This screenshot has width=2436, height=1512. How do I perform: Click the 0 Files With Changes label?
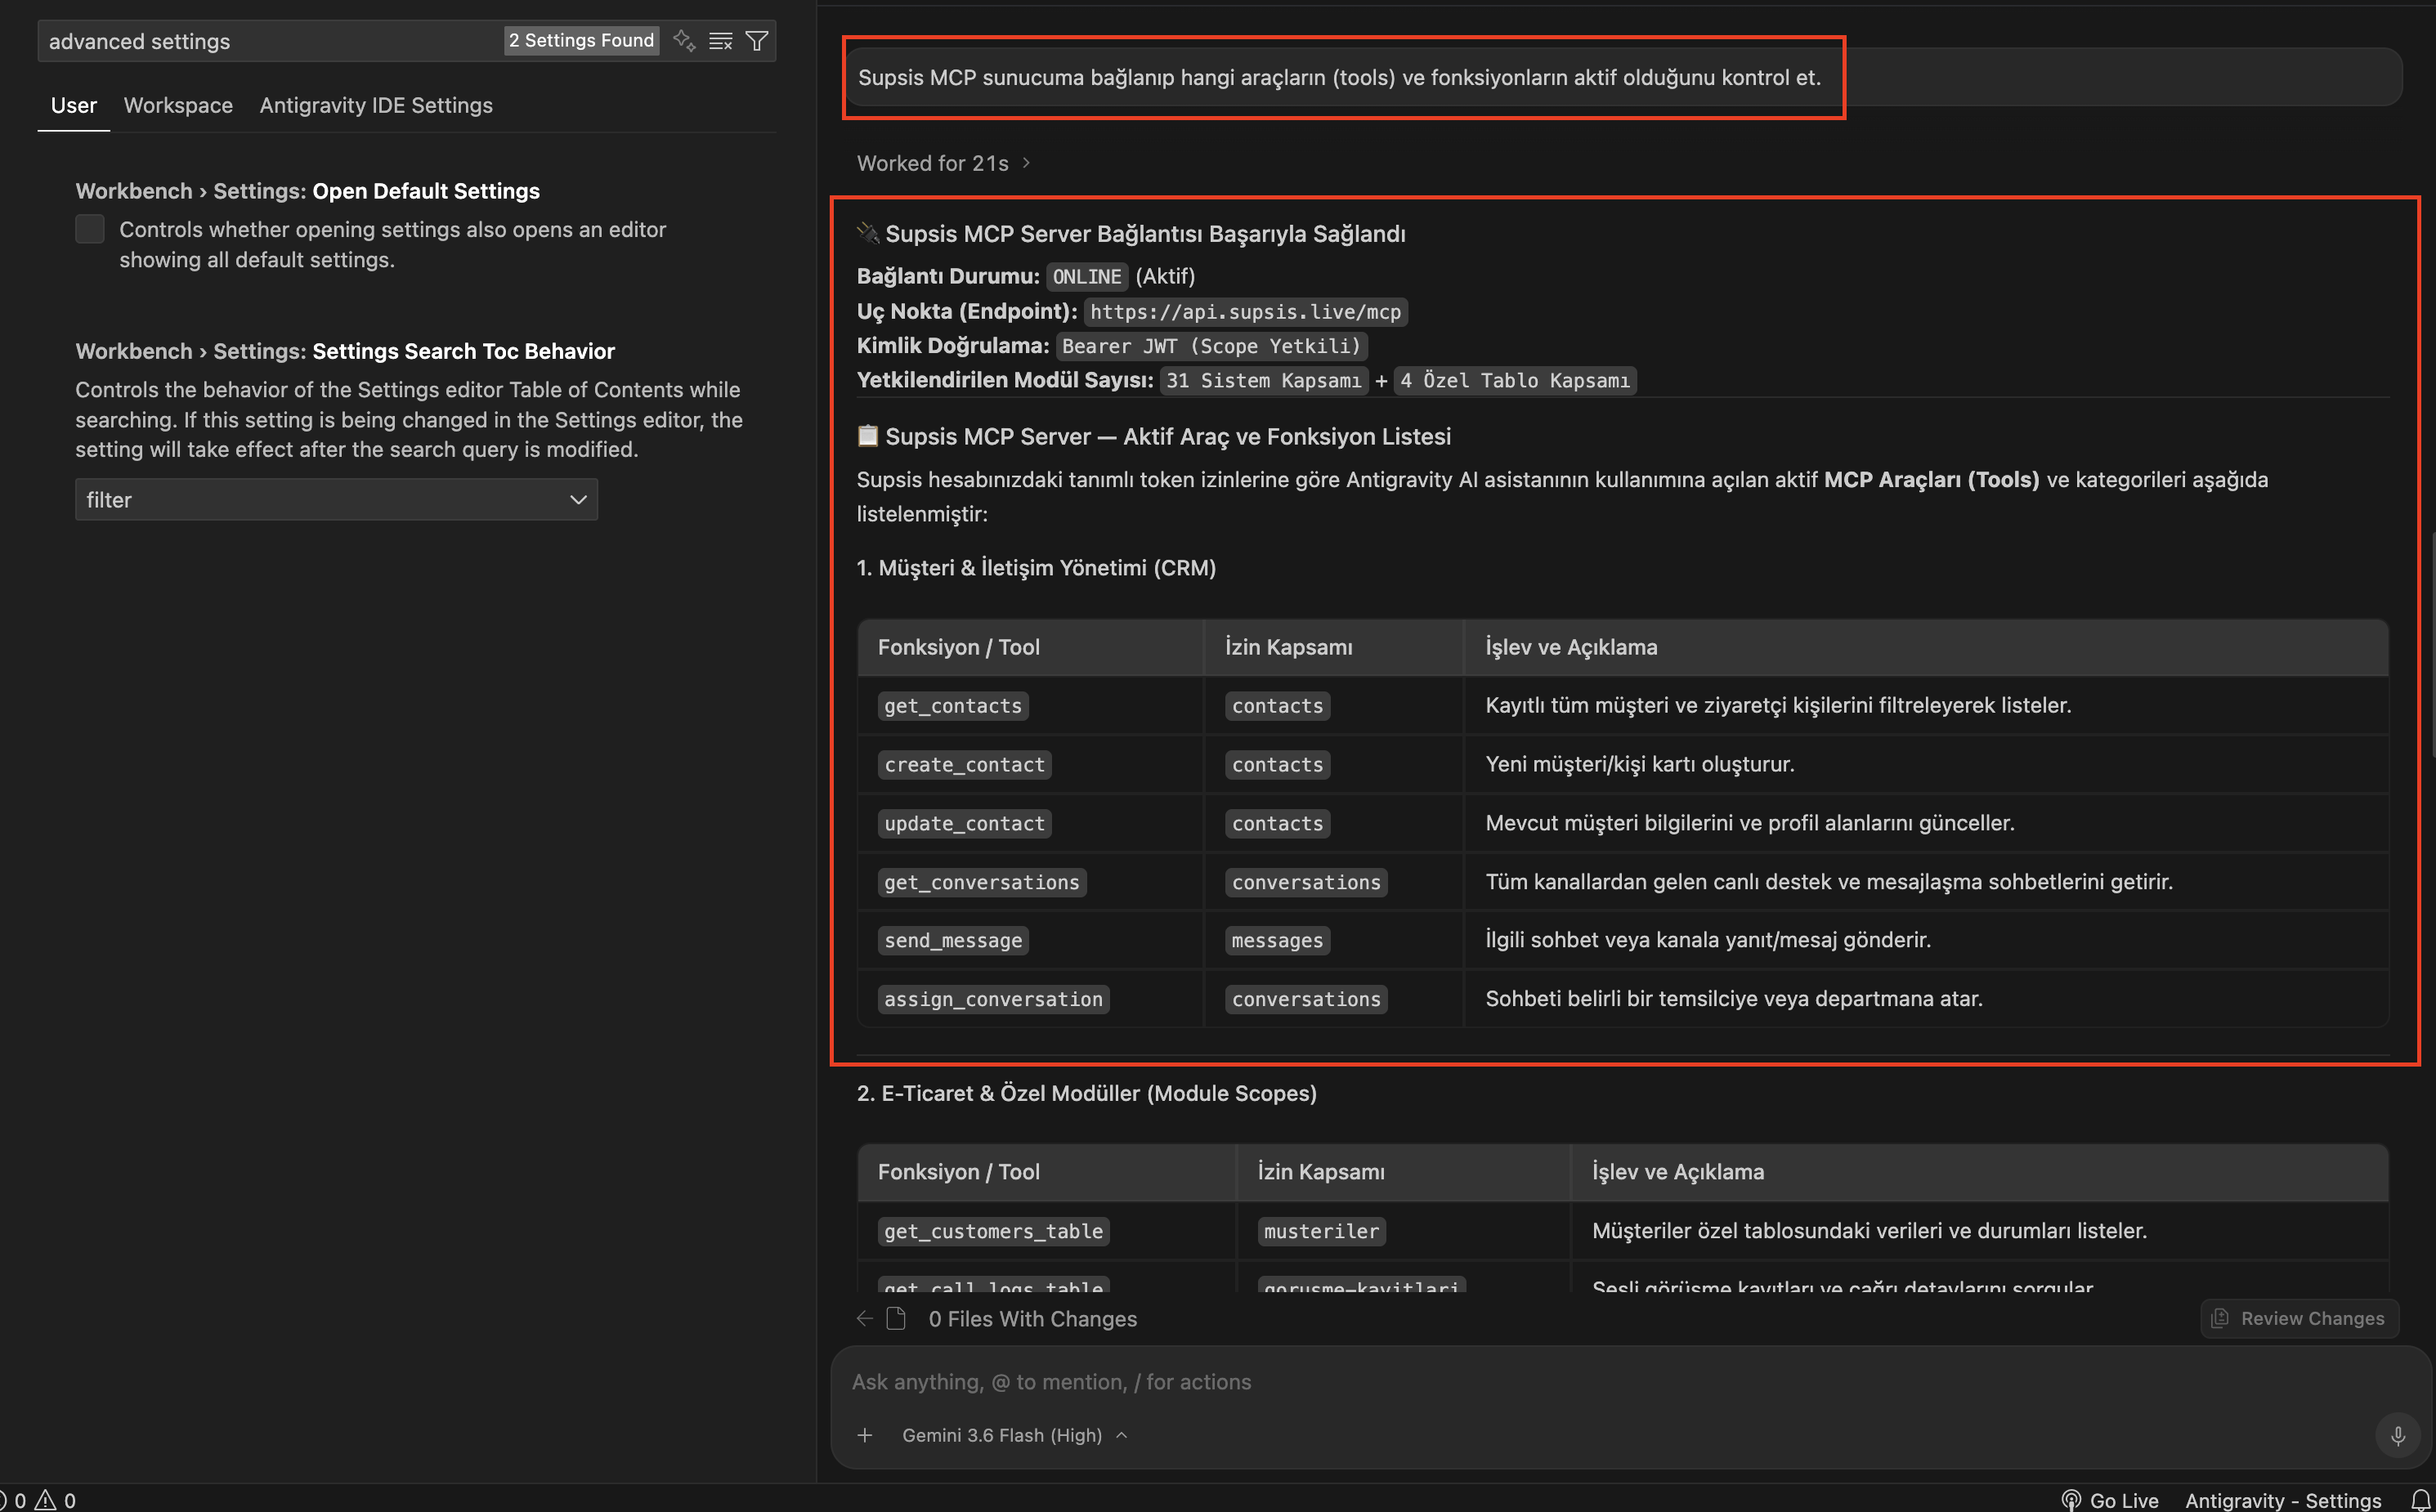tap(1032, 1319)
